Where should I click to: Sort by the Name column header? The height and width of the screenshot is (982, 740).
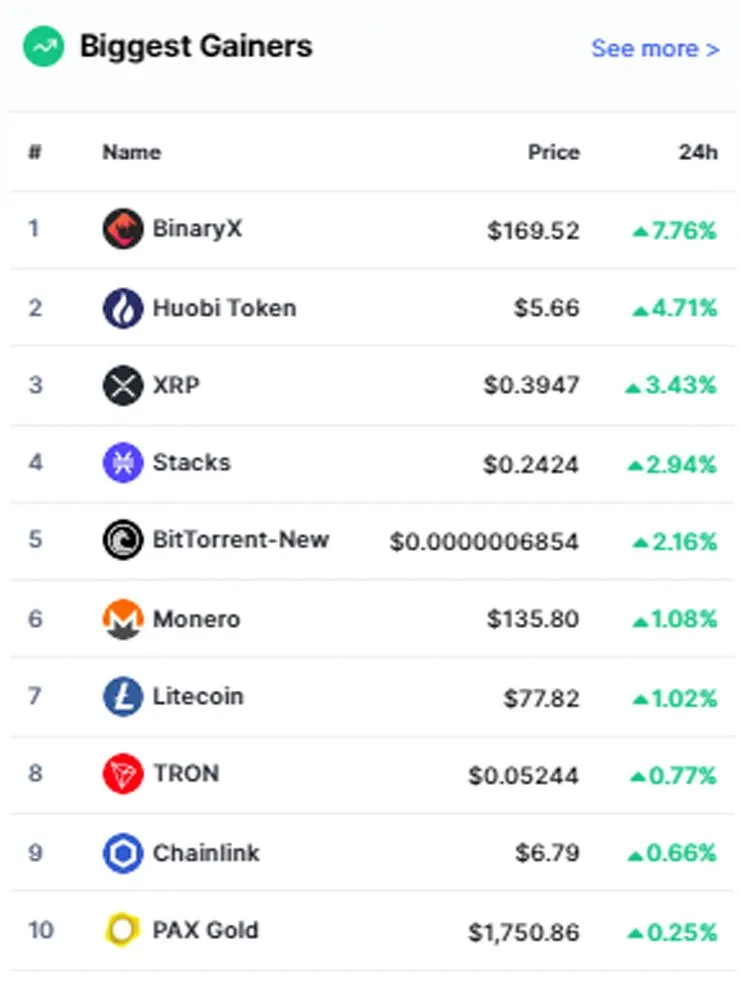131,152
